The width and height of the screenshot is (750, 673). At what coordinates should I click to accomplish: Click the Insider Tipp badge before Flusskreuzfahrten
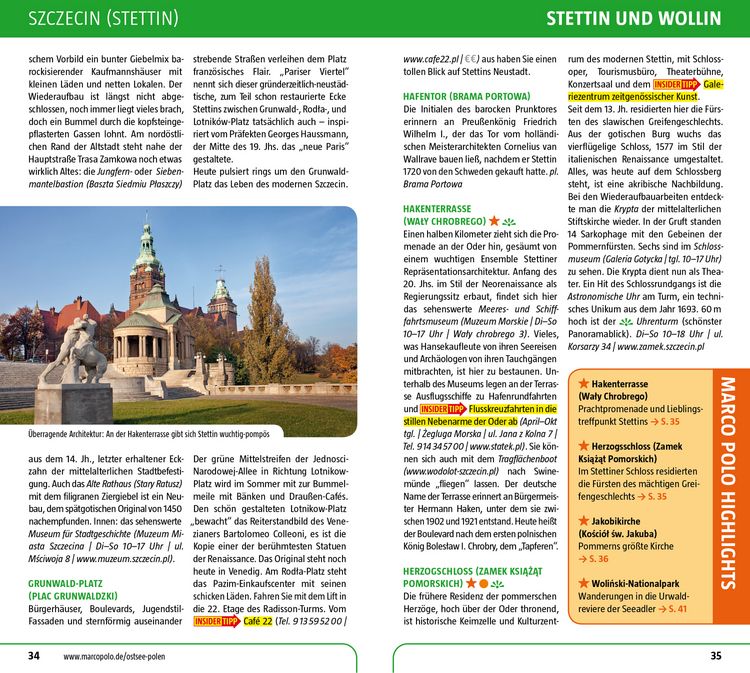click(443, 409)
